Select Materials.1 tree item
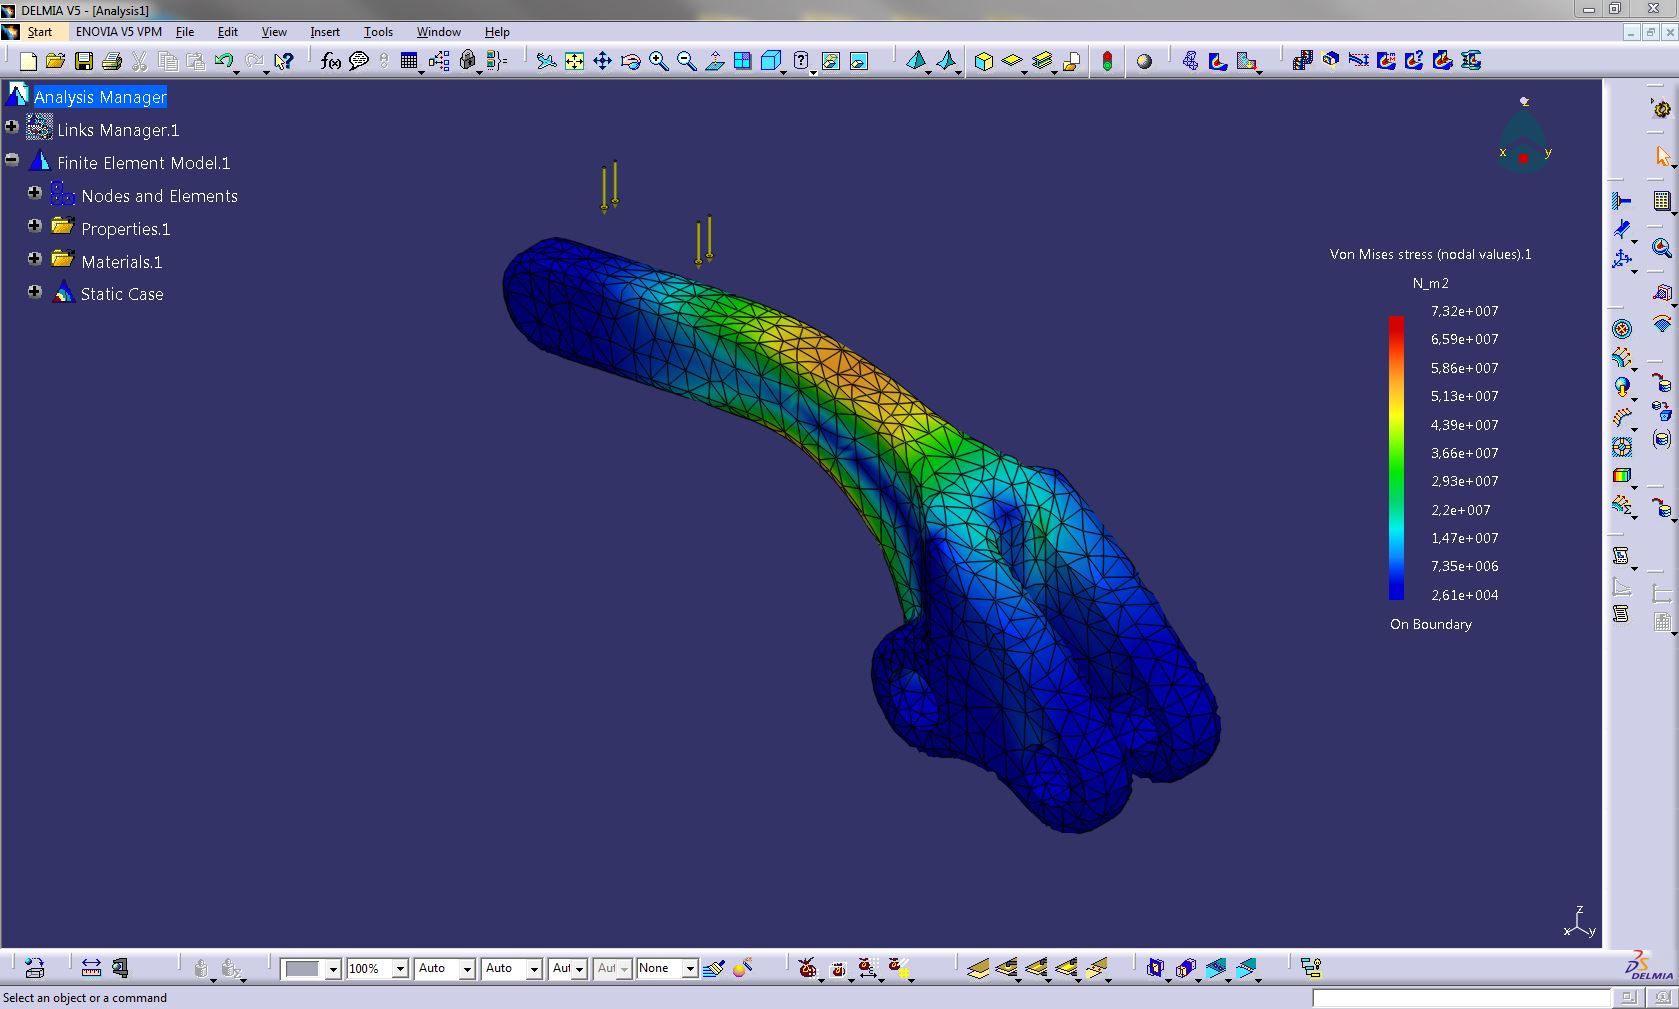Viewport: 1679px width, 1009px height. (121, 262)
